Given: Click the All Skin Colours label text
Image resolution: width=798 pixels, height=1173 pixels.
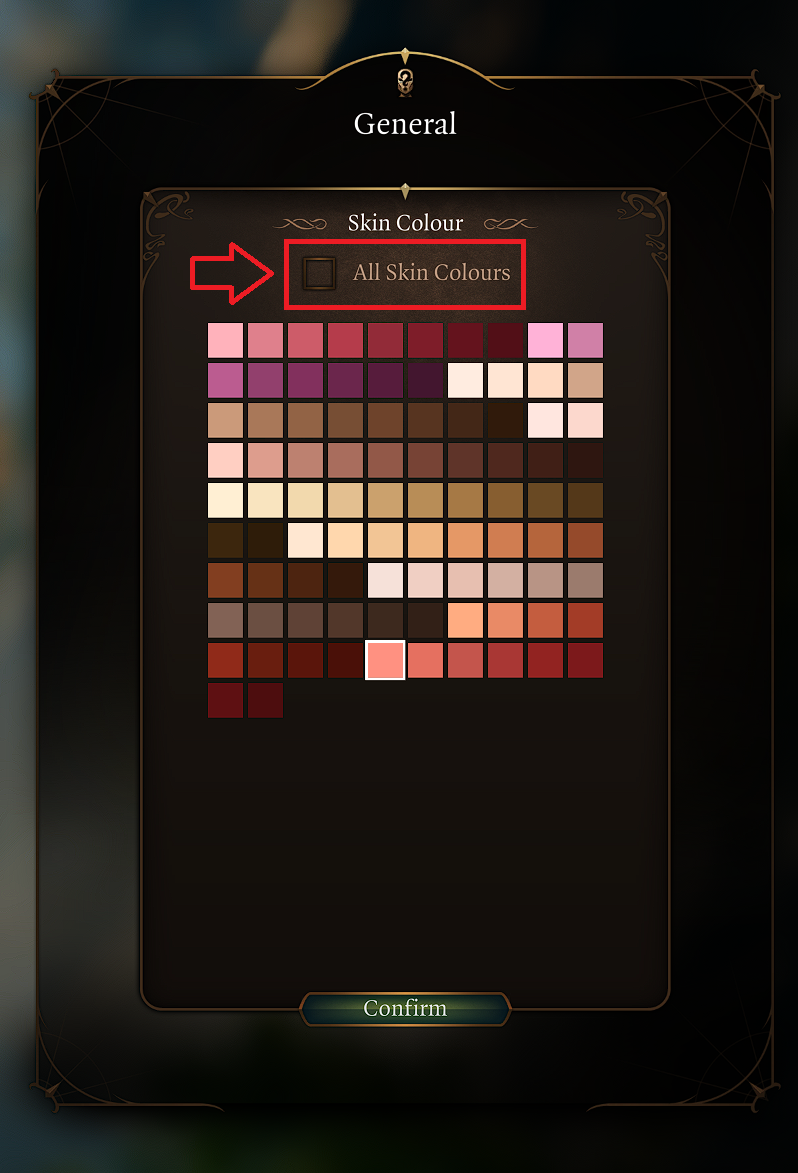Looking at the screenshot, I should pyautogui.click(x=432, y=272).
